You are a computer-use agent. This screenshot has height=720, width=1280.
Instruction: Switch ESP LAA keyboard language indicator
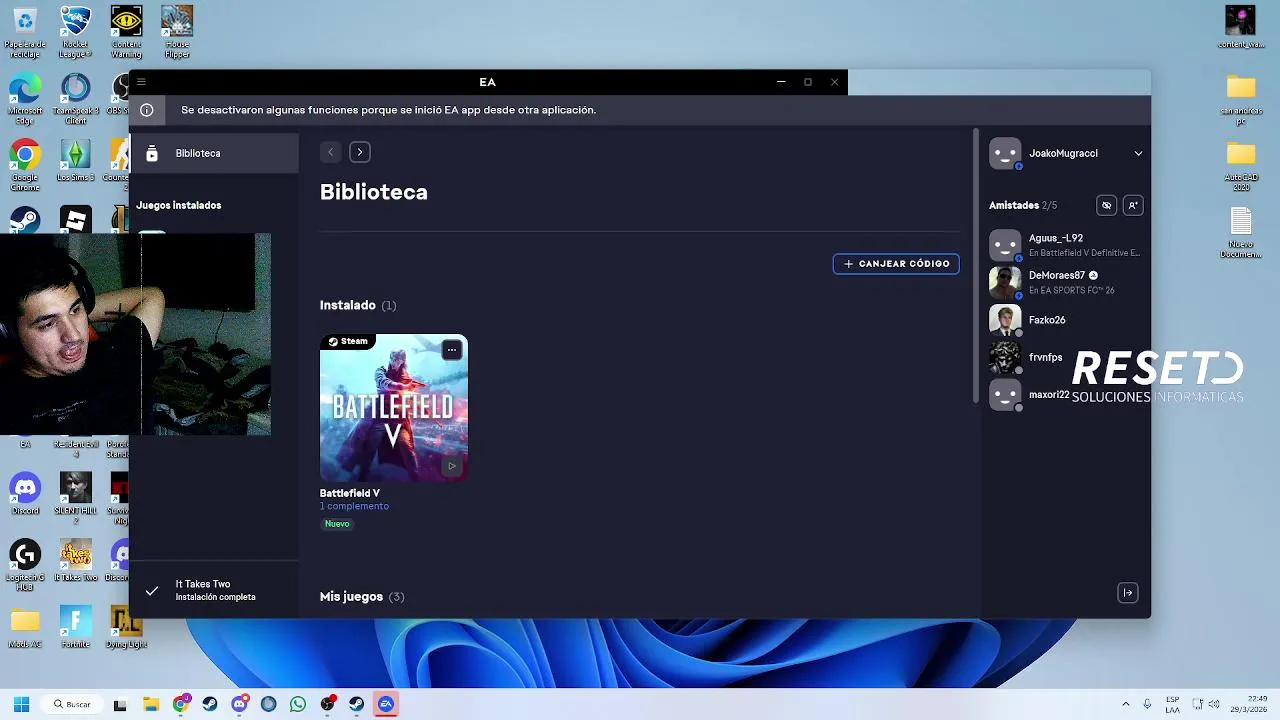(1173, 704)
